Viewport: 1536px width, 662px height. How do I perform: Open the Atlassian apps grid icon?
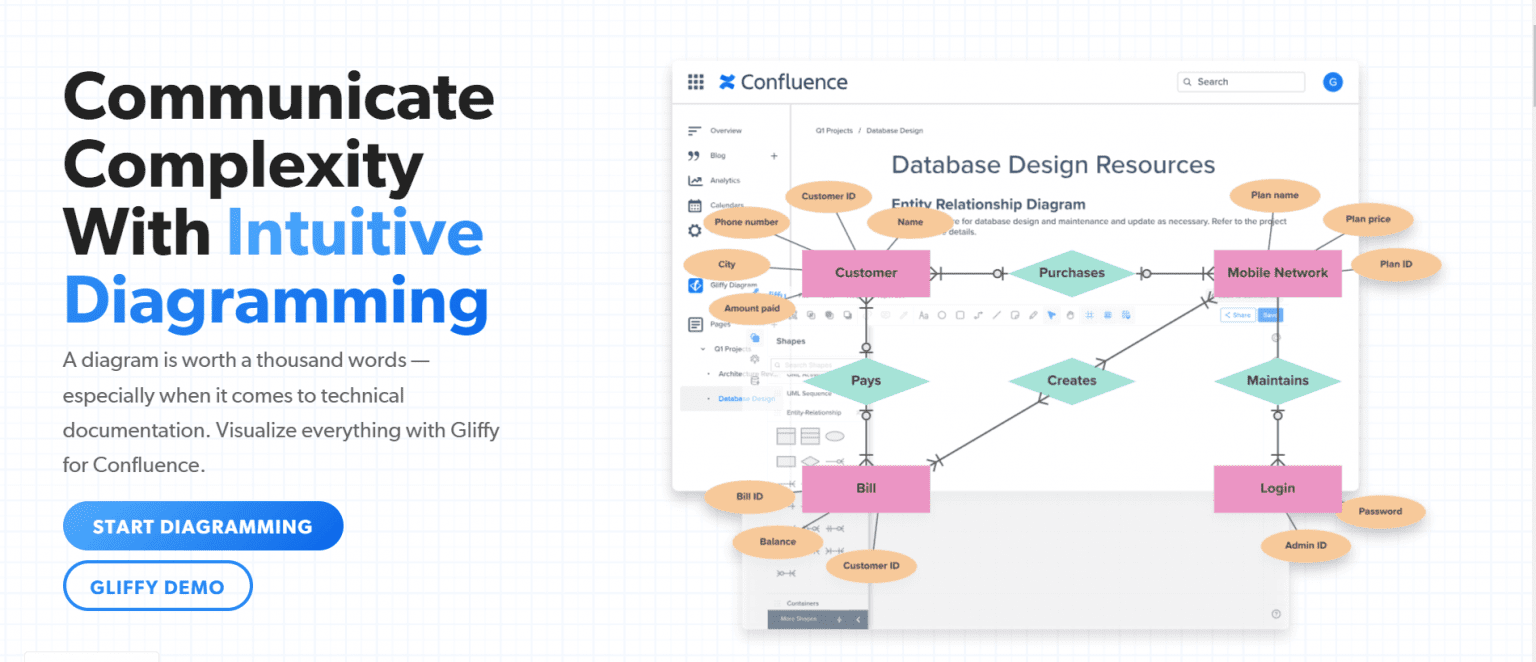click(x=697, y=81)
